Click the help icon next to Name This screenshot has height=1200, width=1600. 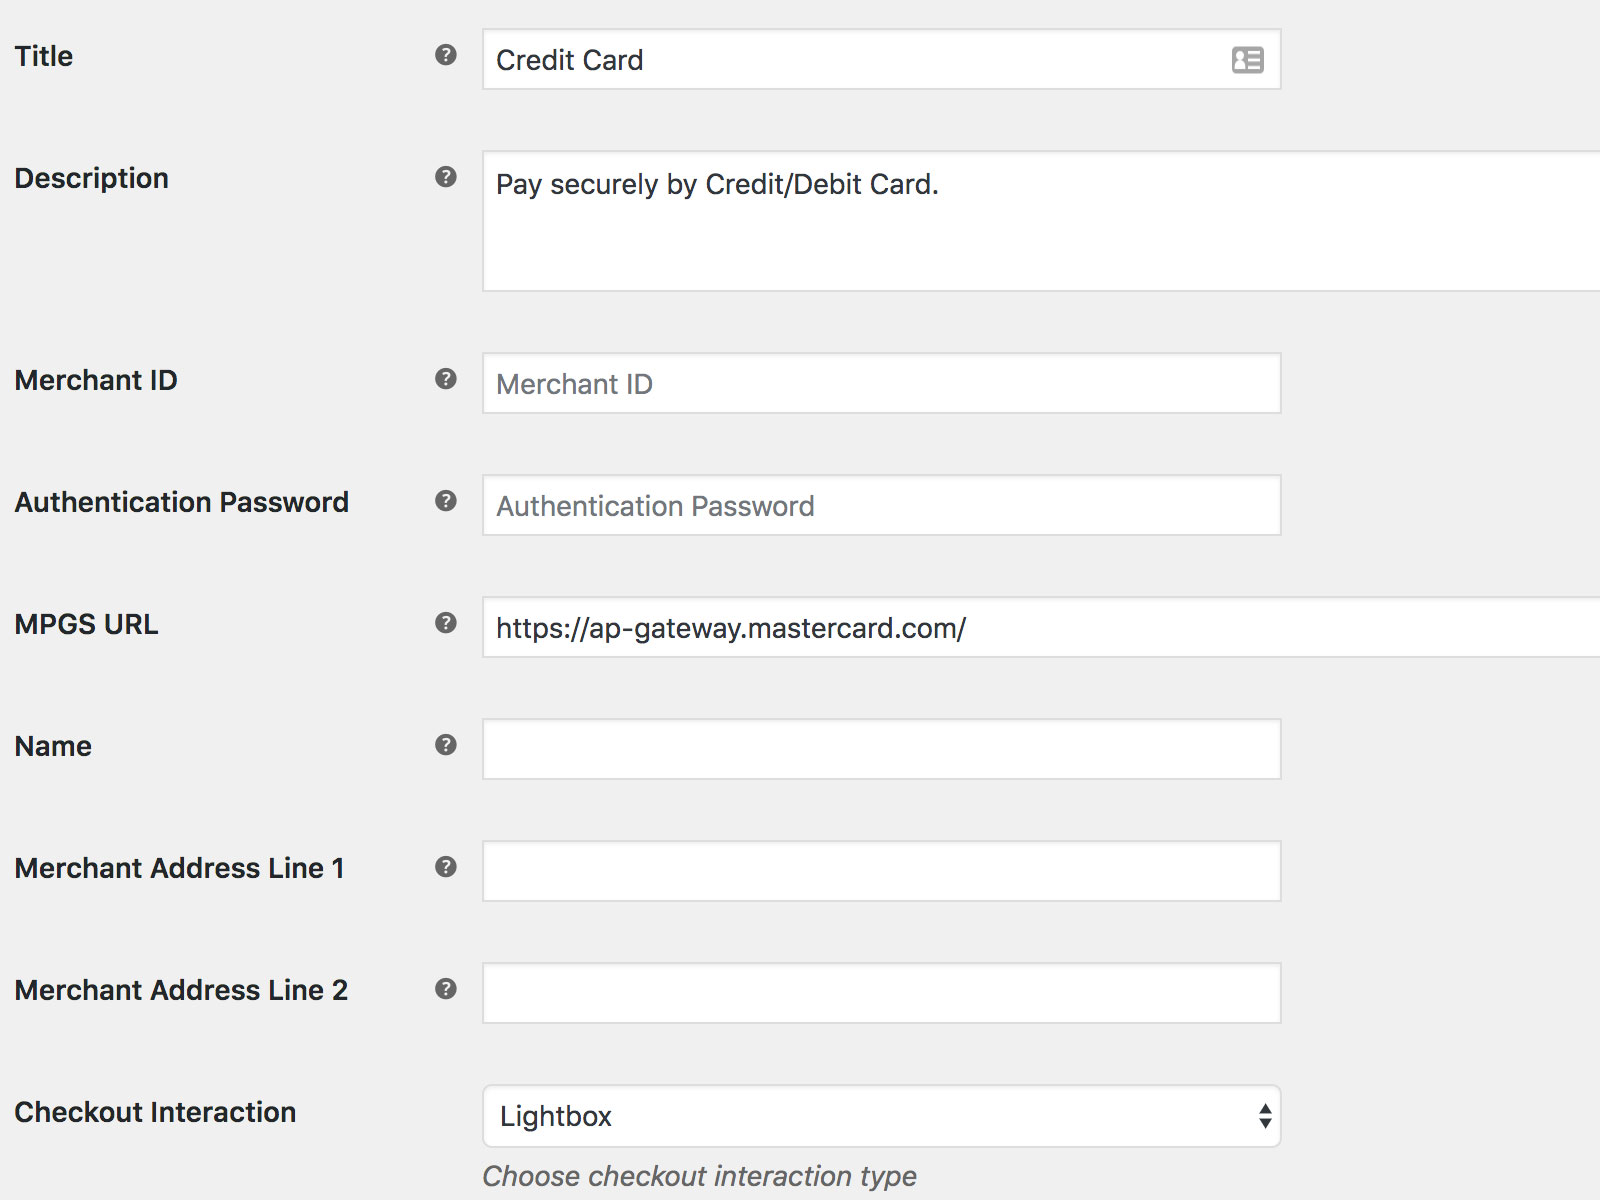click(446, 745)
